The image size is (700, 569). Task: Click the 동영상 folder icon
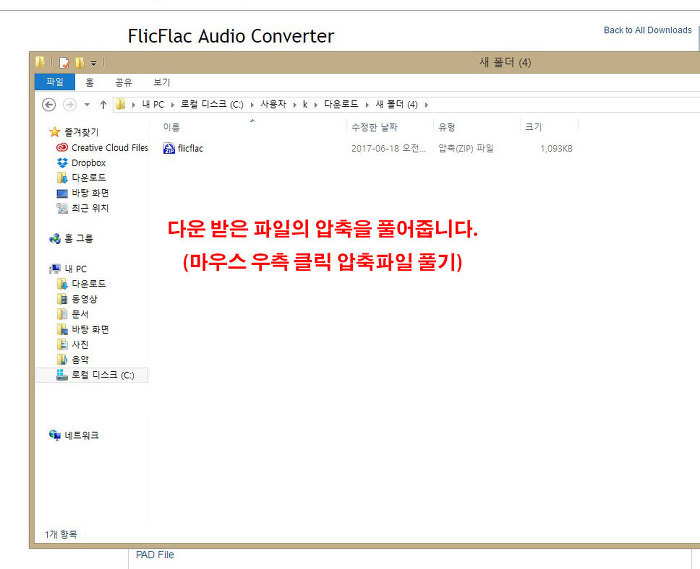tap(62, 299)
